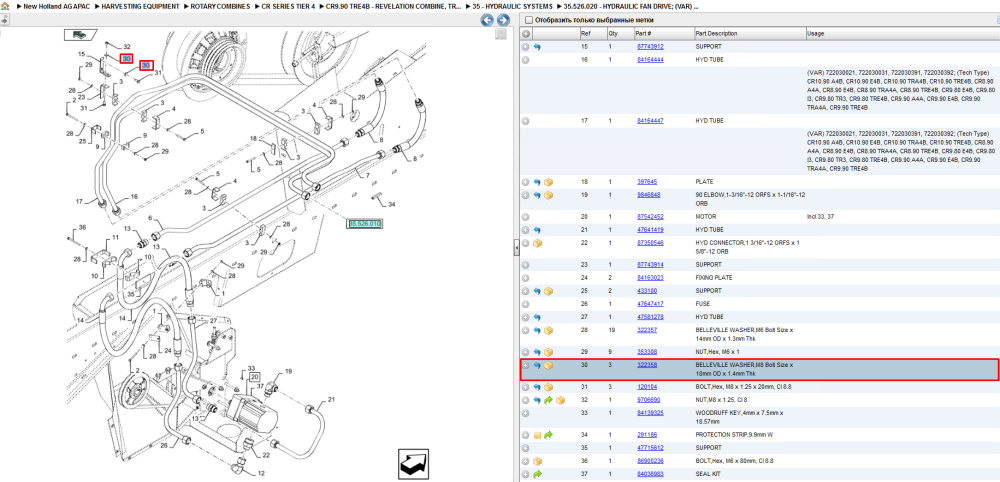The height and width of the screenshot is (482, 1000).
Task: Click the large black return arrow icon
Action: click(x=413, y=464)
